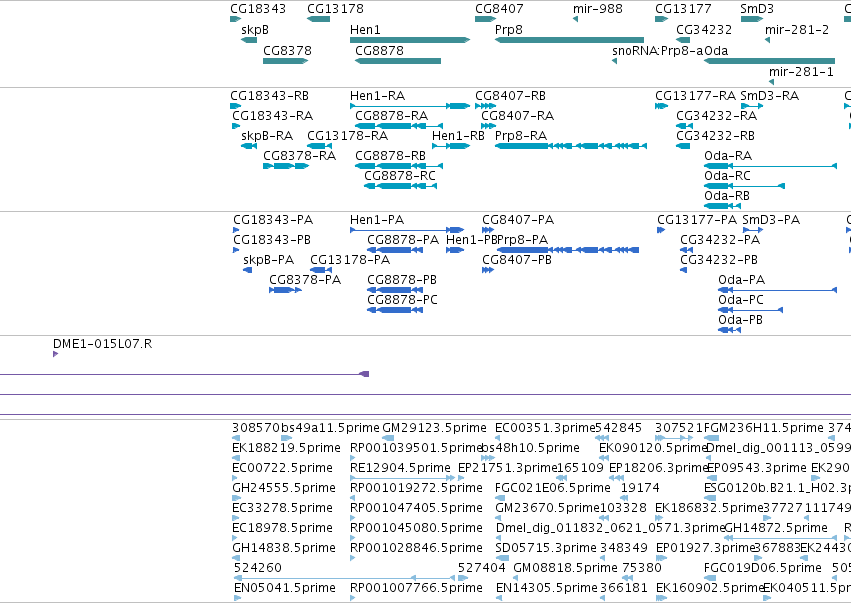851x603 pixels.
Task: Click the CG18343-PB label
Action: click(x=272, y=240)
